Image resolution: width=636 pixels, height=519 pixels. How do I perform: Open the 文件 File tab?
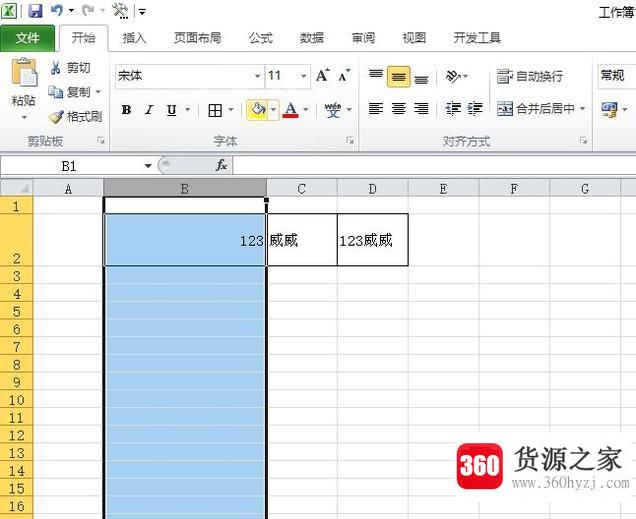pyautogui.click(x=28, y=38)
